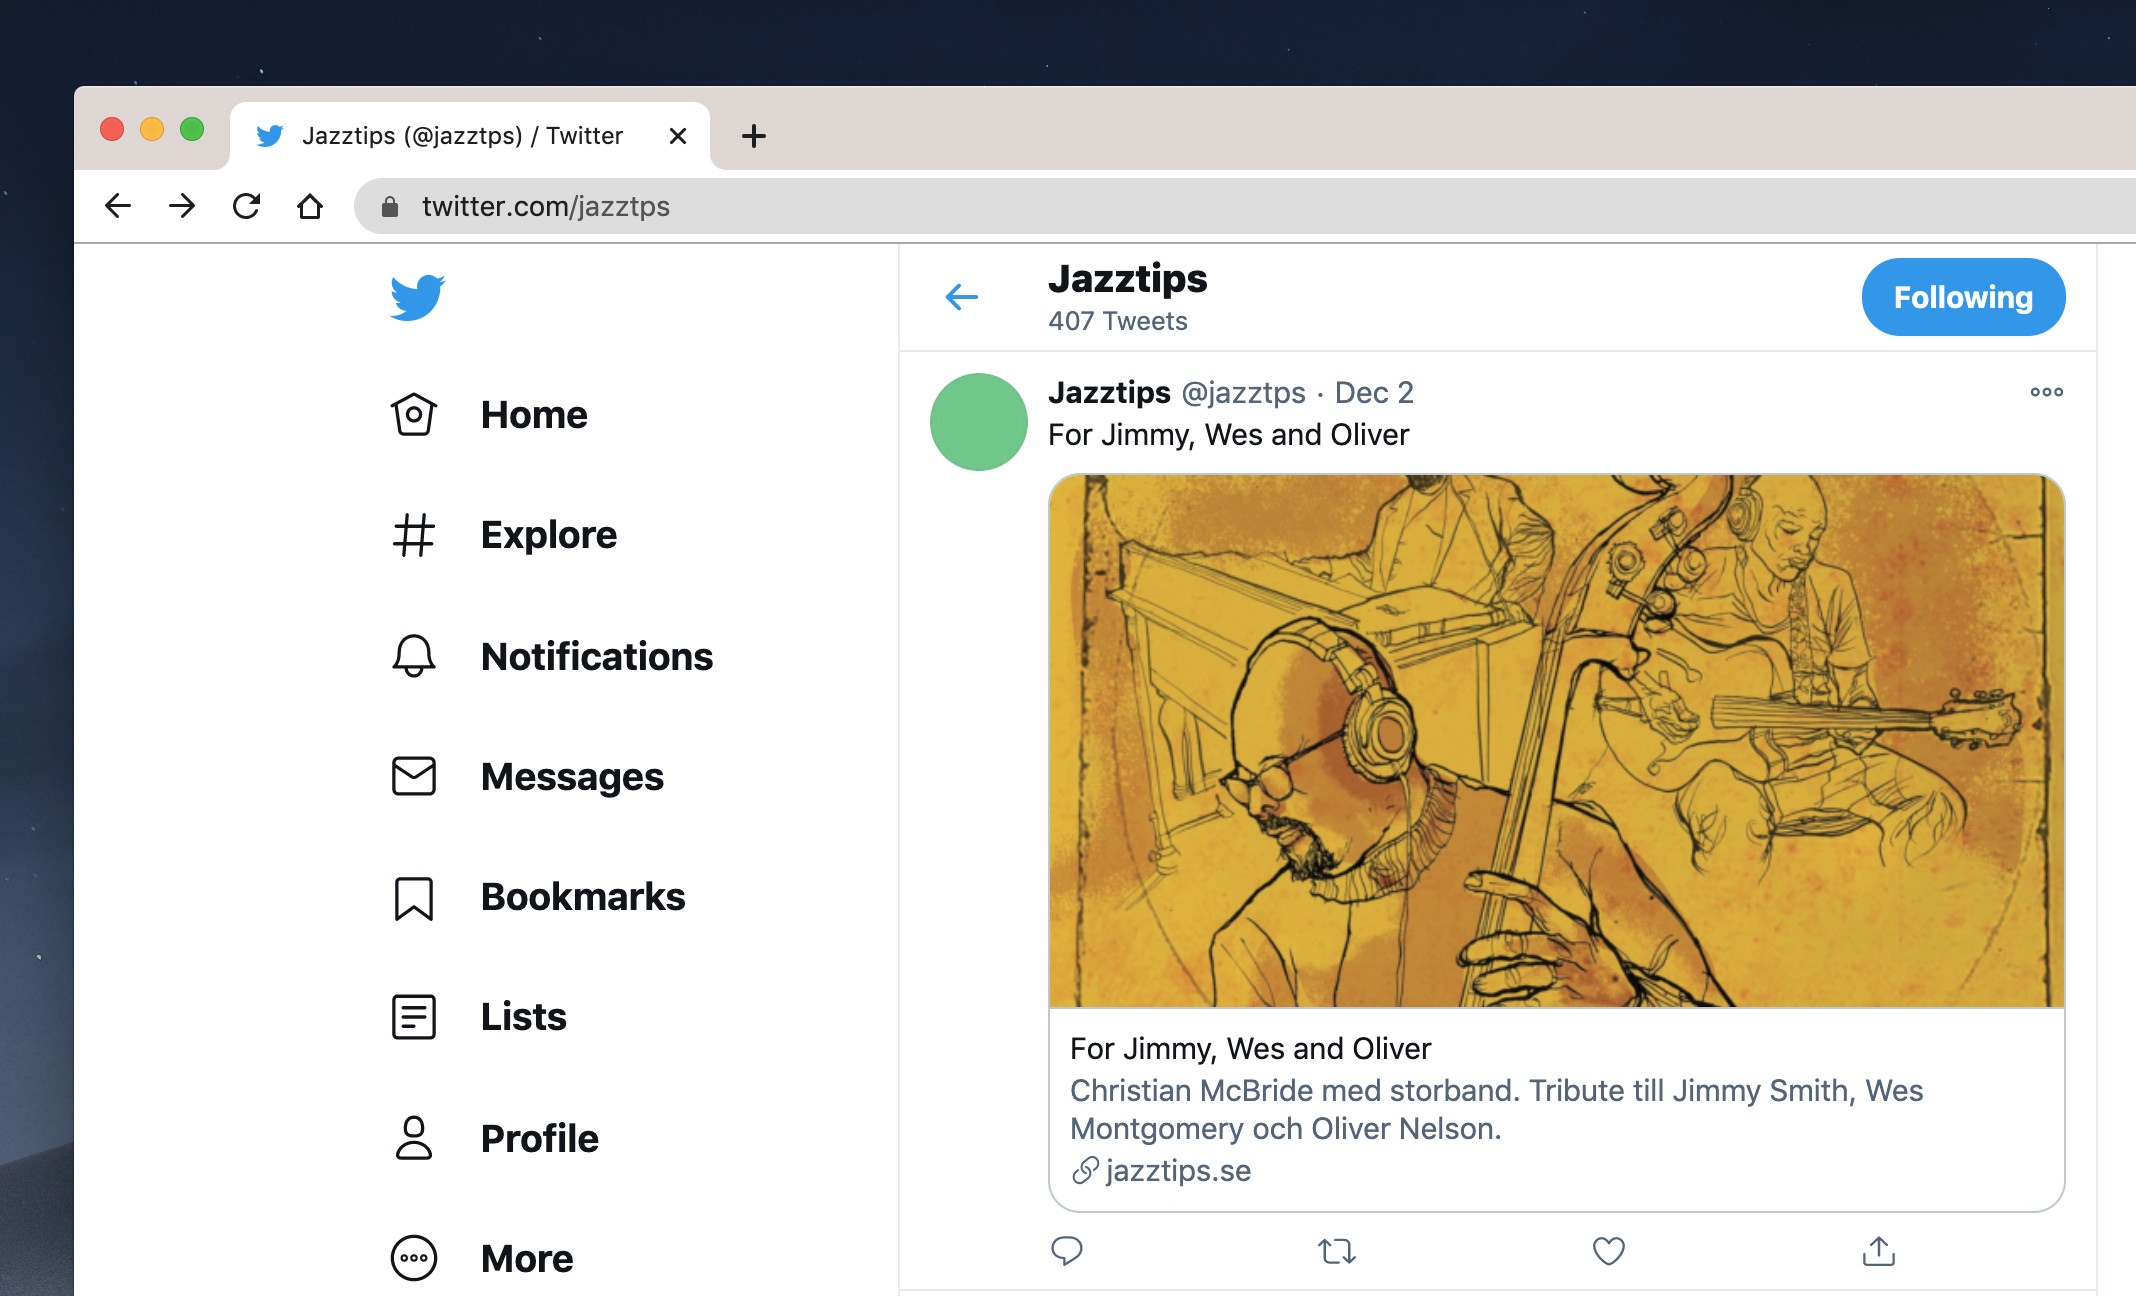Screen dimensions: 2136x1296
Task: Select the Jazztips (@jazztps) / Twitter tab
Action: click(470, 136)
